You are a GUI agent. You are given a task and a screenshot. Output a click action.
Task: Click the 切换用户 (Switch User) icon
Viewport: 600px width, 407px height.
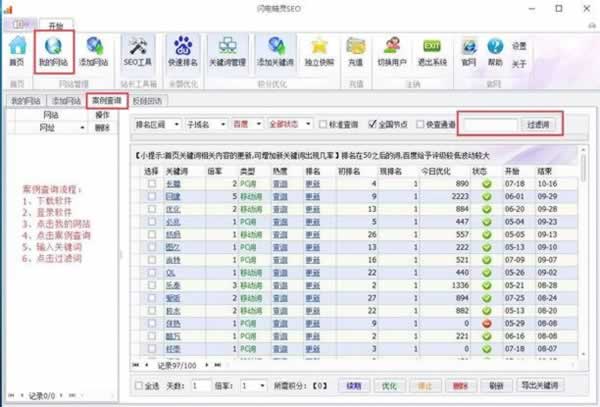[x=394, y=51]
